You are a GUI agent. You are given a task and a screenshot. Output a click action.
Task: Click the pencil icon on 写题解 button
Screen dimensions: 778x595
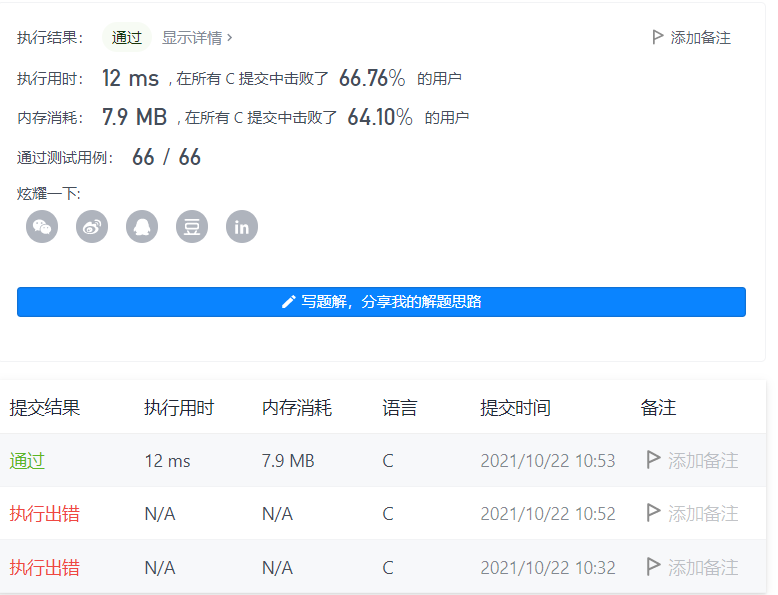coord(289,301)
